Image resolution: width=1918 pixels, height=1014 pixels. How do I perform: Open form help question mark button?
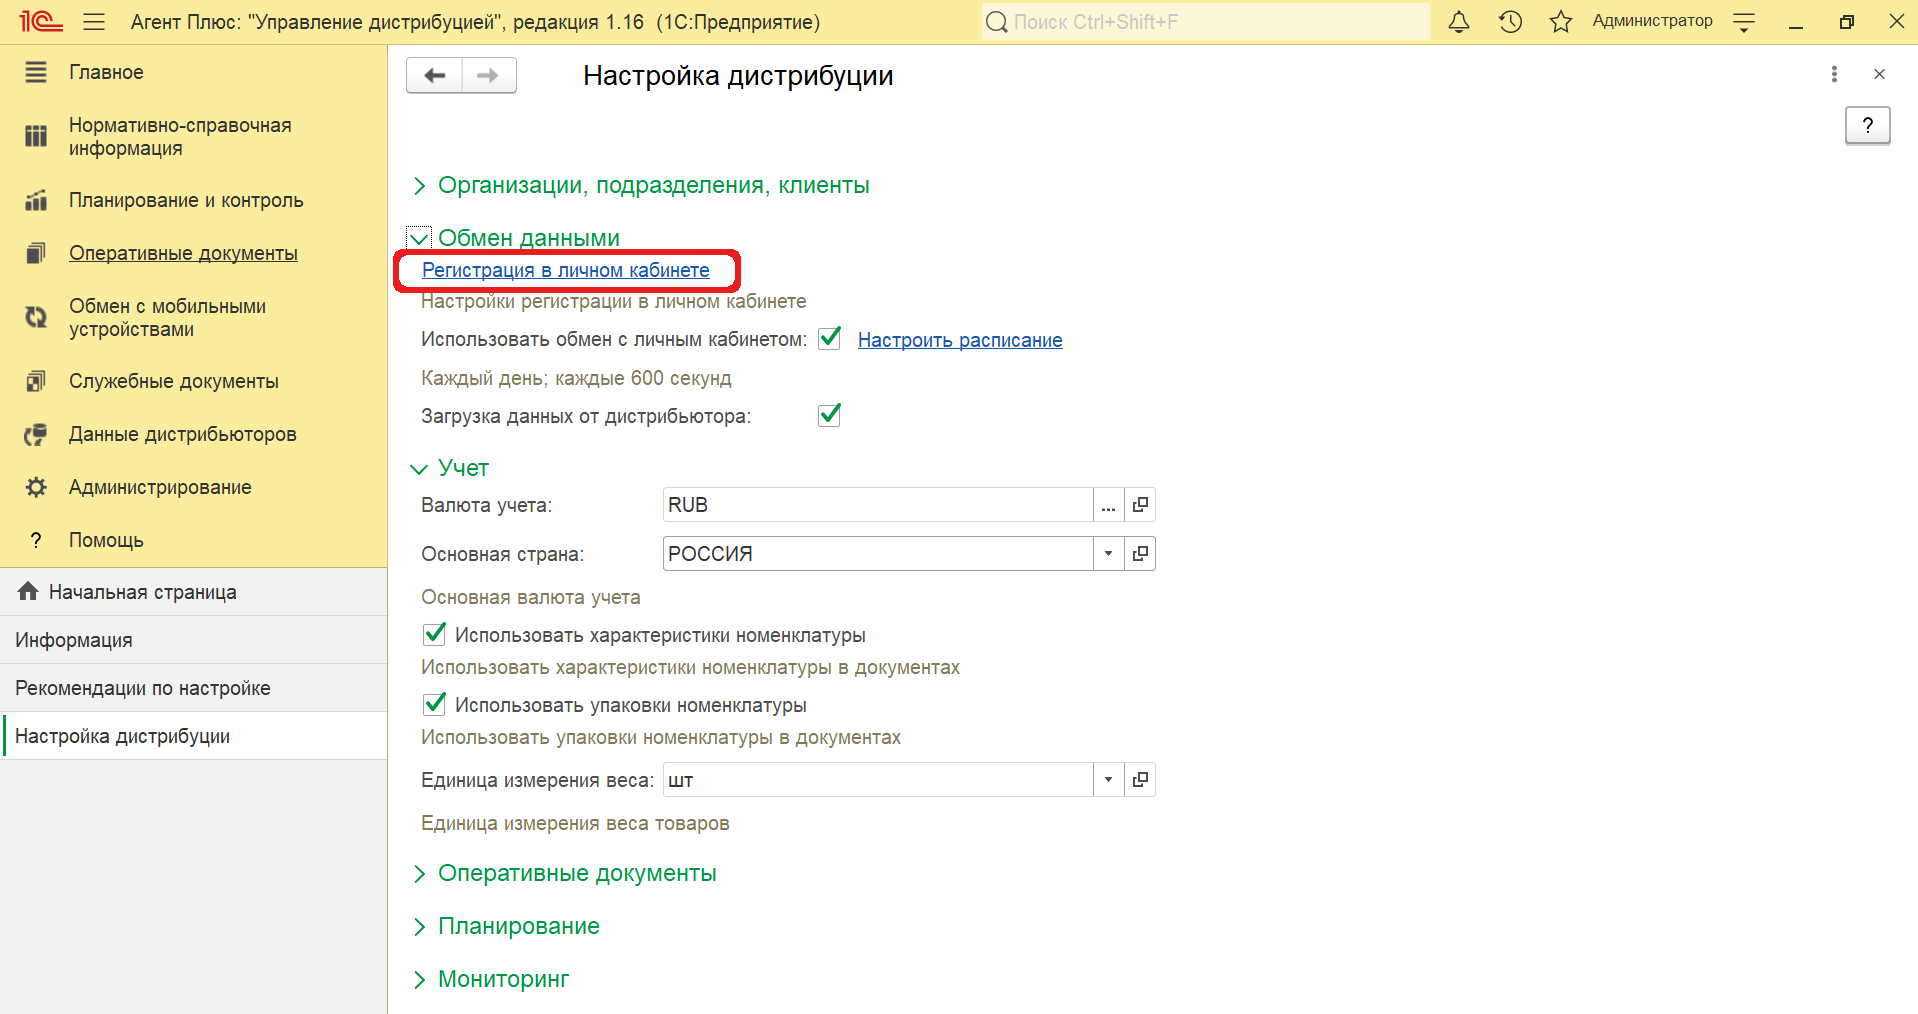click(x=1867, y=126)
